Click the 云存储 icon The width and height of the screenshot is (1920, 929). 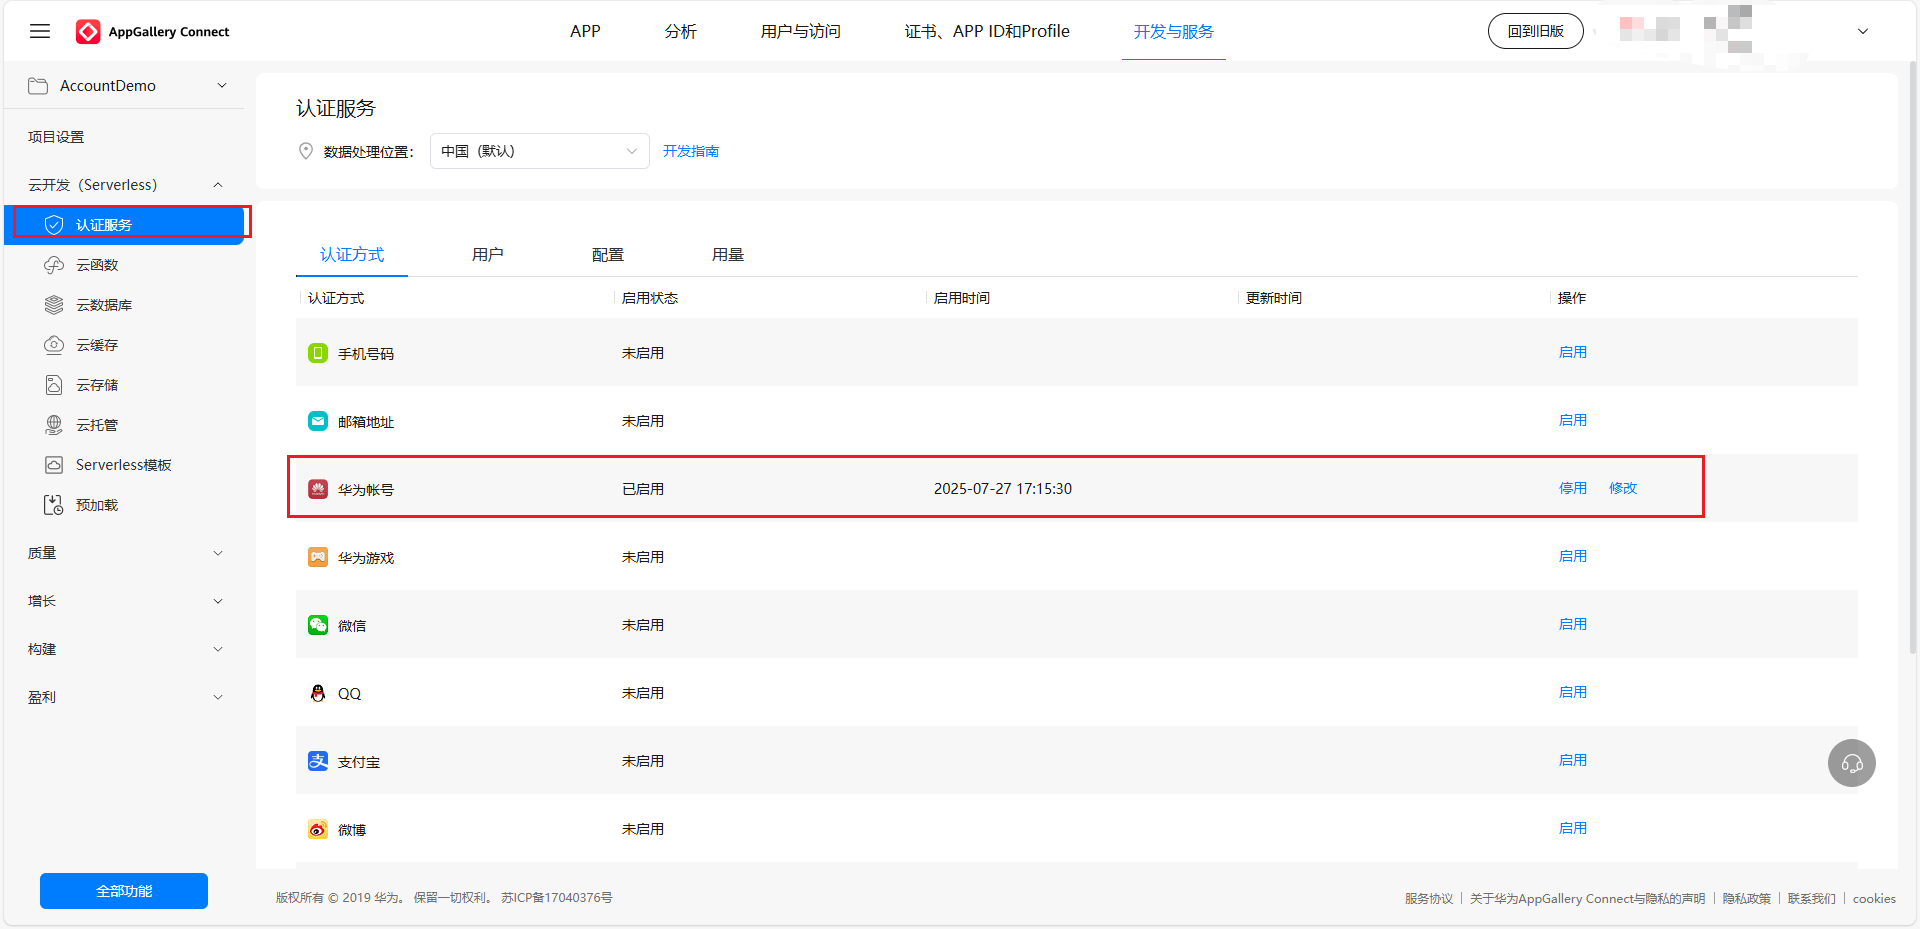[54, 385]
